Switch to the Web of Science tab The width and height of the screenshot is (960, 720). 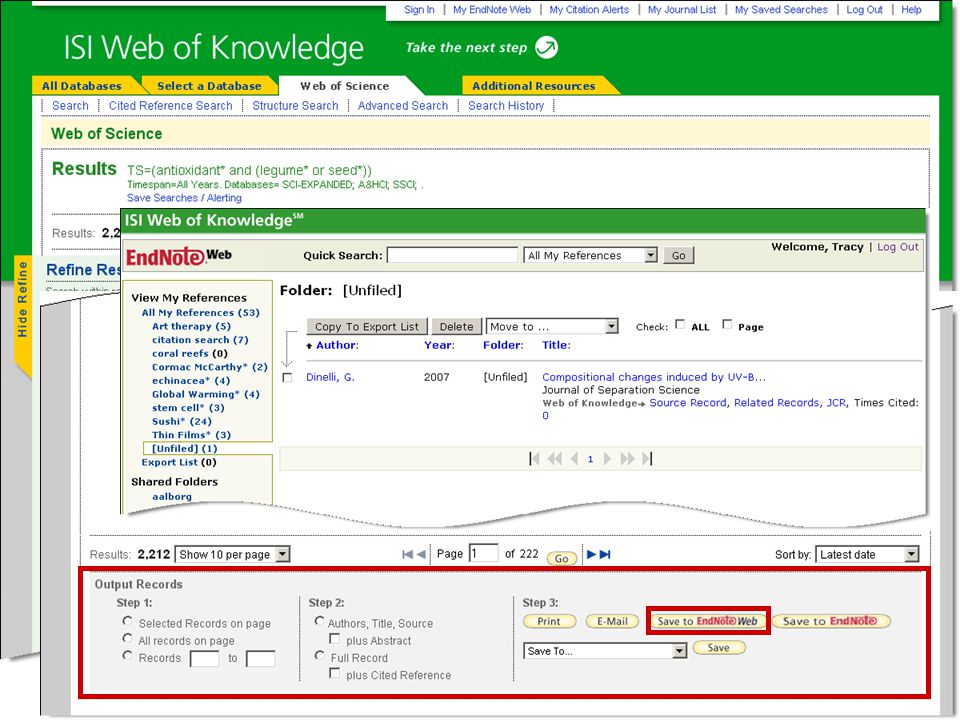coord(345,86)
